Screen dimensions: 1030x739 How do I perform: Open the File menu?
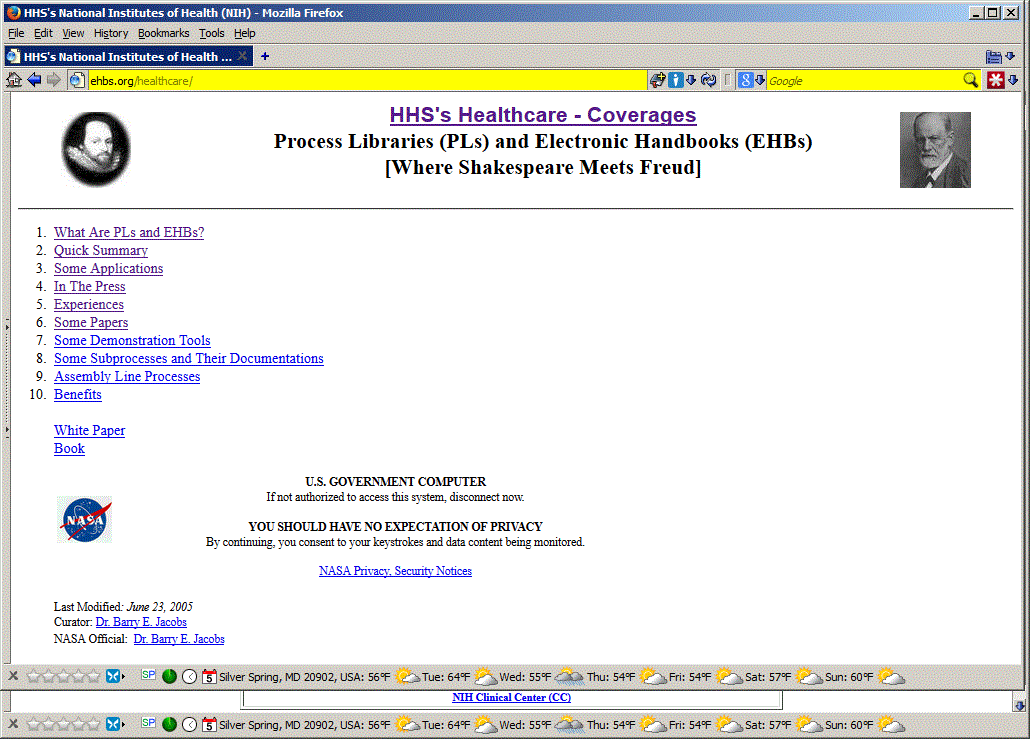(x=16, y=33)
